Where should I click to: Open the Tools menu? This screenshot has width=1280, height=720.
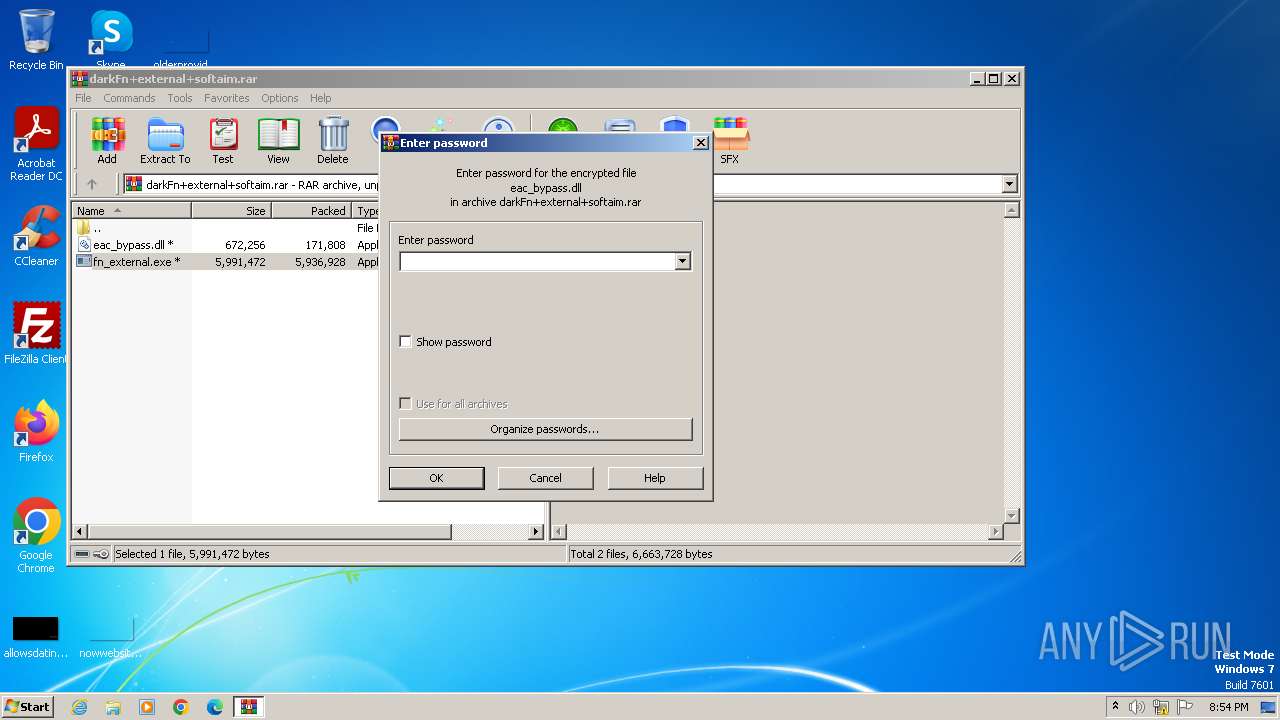(180, 98)
